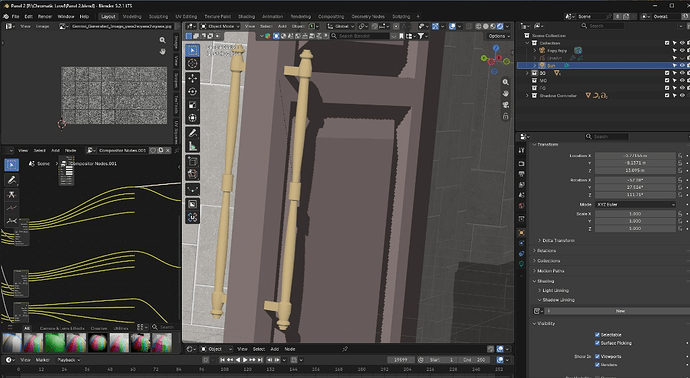Select the Select Box tool in compositor
690x378 pixels.
[11, 165]
